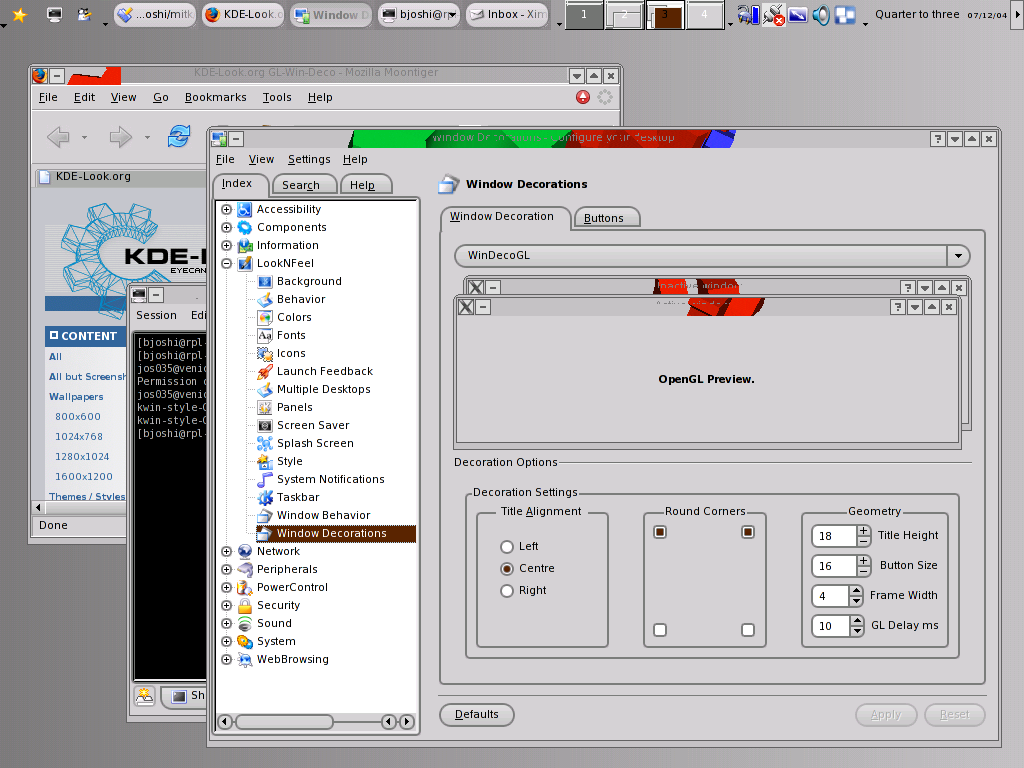Image resolution: width=1024 pixels, height=768 pixels.
Task: Open the View menu in Control Center
Action: click(x=261, y=159)
